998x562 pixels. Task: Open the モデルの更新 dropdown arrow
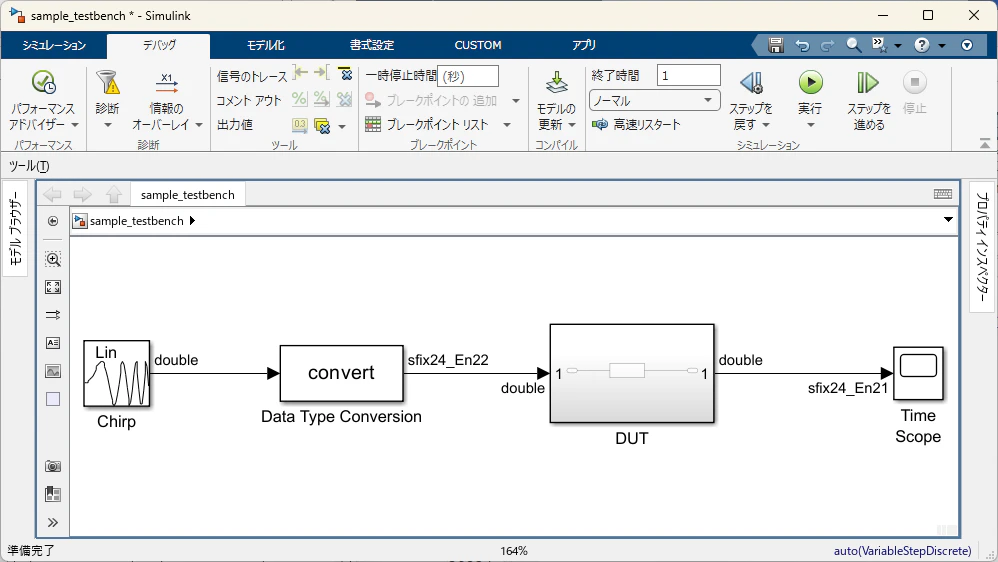(572, 125)
